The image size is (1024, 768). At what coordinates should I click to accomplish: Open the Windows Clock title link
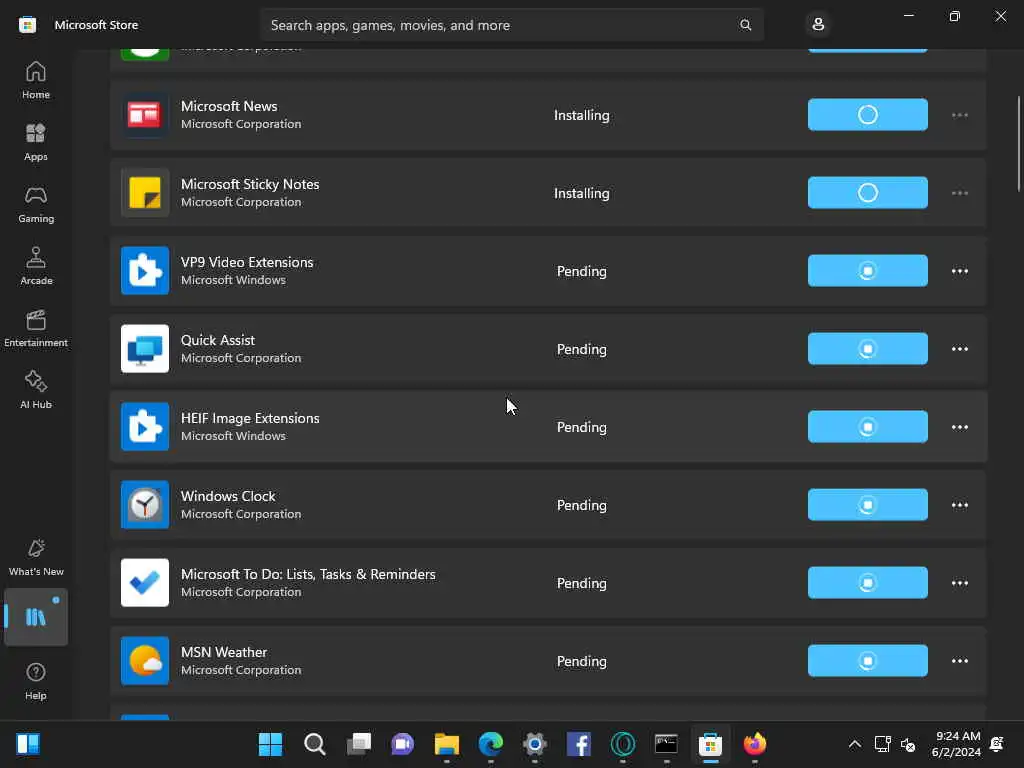coord(228,496)
